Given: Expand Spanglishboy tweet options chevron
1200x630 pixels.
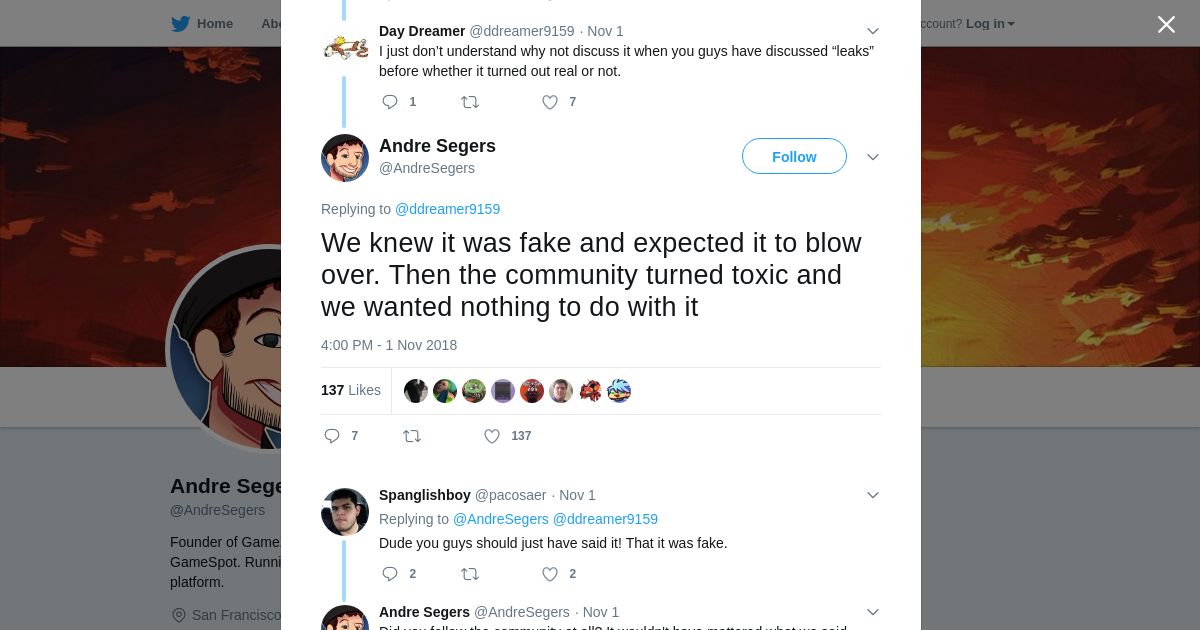Looking at the screenshot, I should pos(873,495).
